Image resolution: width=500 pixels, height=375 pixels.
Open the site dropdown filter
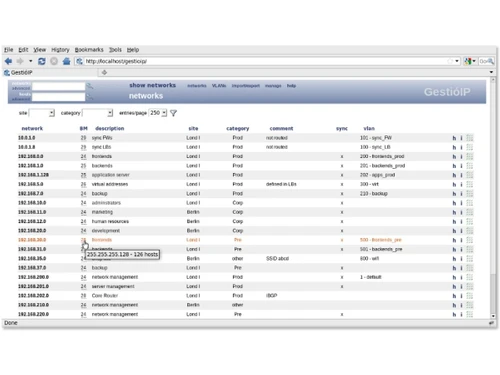(42, 113)
